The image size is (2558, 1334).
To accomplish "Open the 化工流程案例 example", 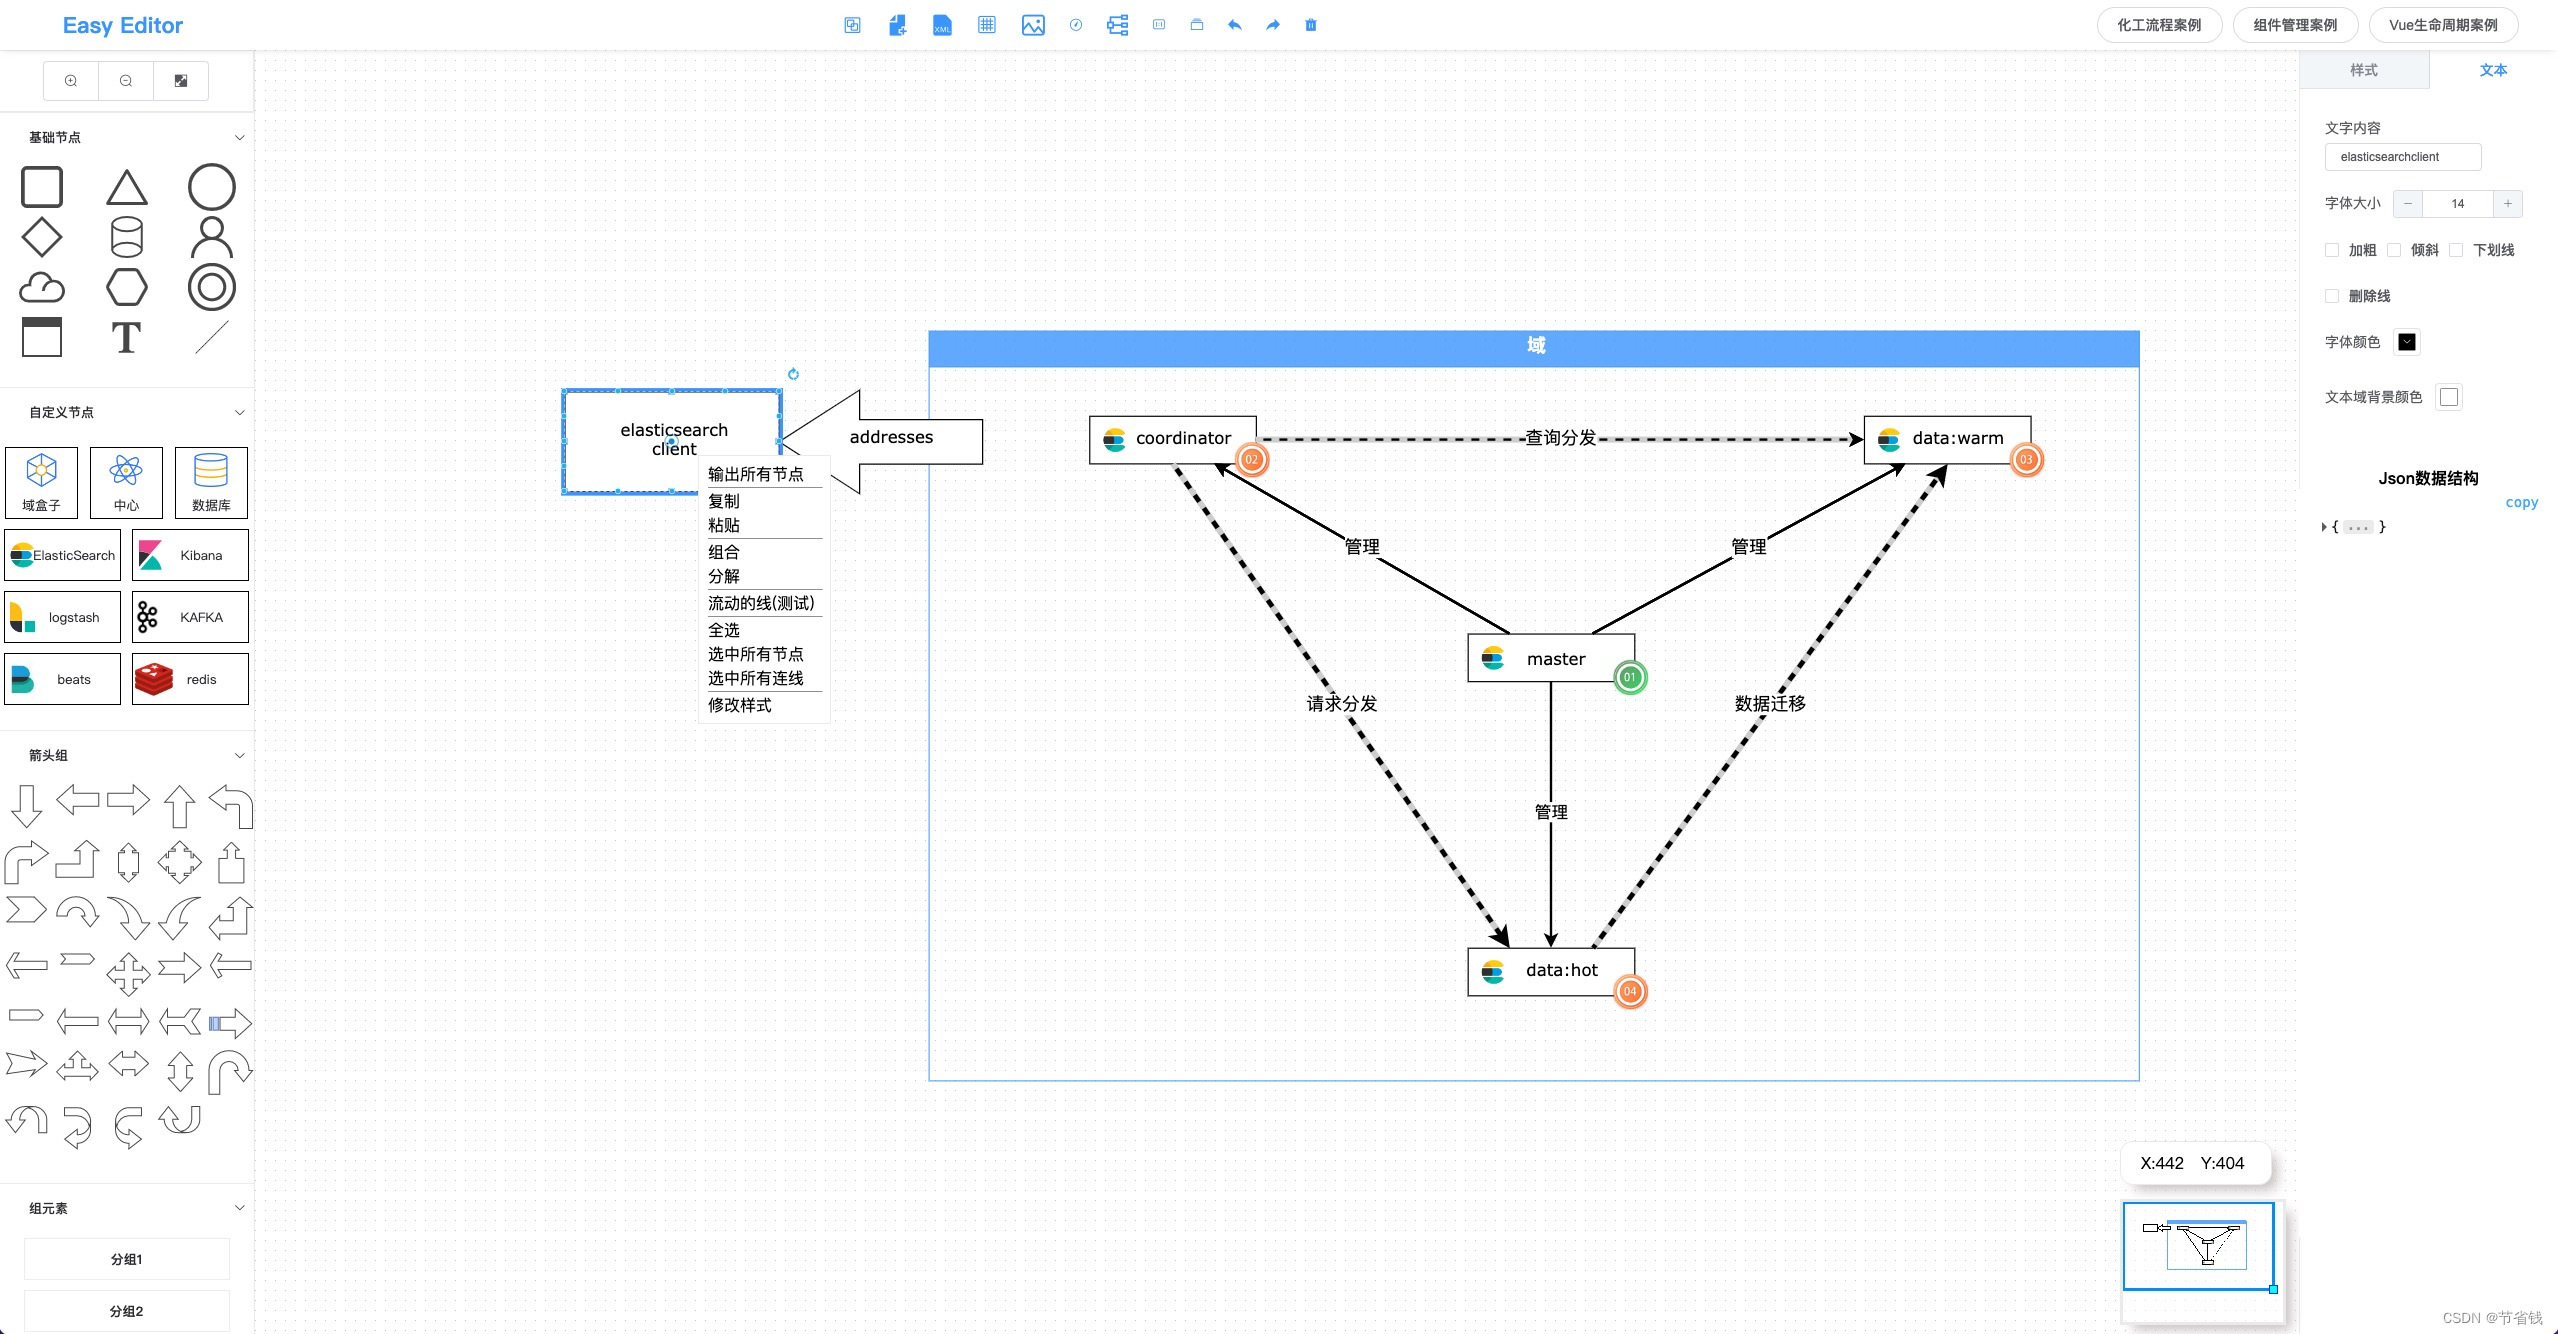I will (2159, 24).
